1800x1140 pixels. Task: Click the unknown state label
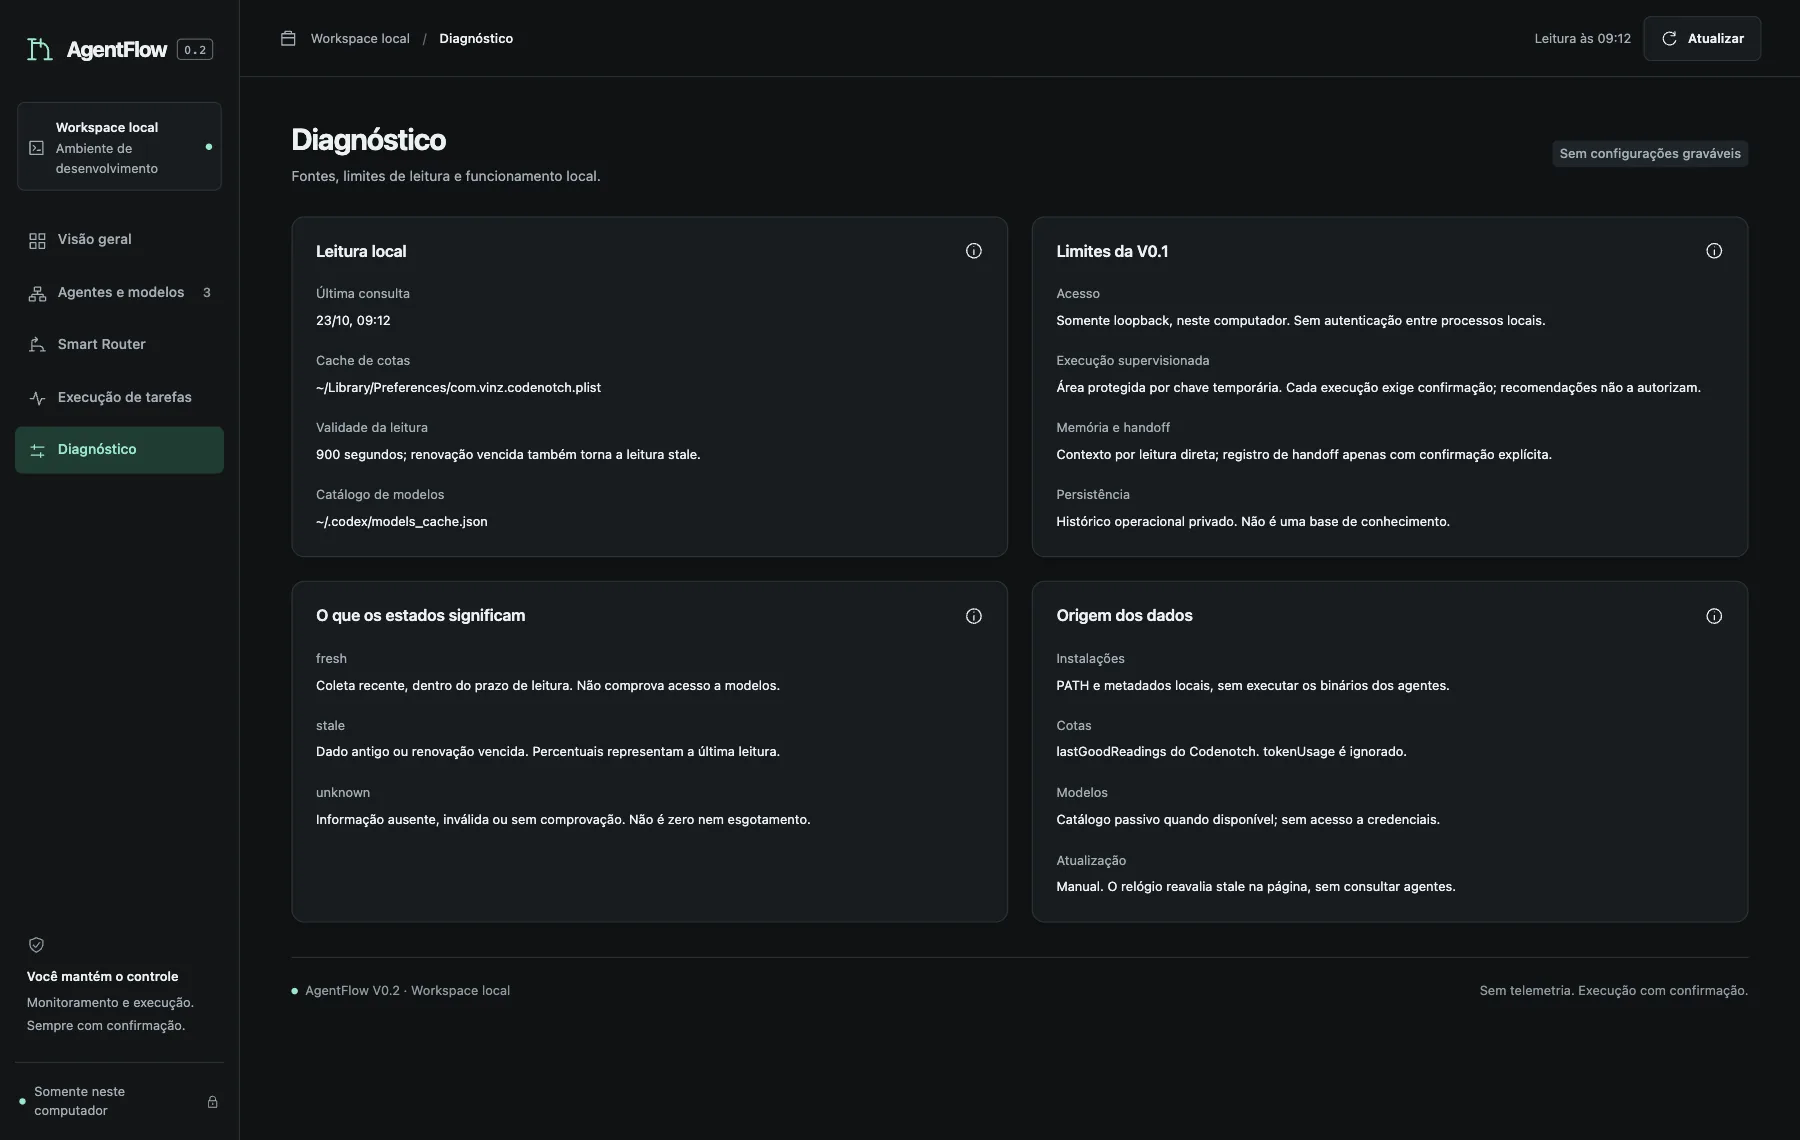343,793
